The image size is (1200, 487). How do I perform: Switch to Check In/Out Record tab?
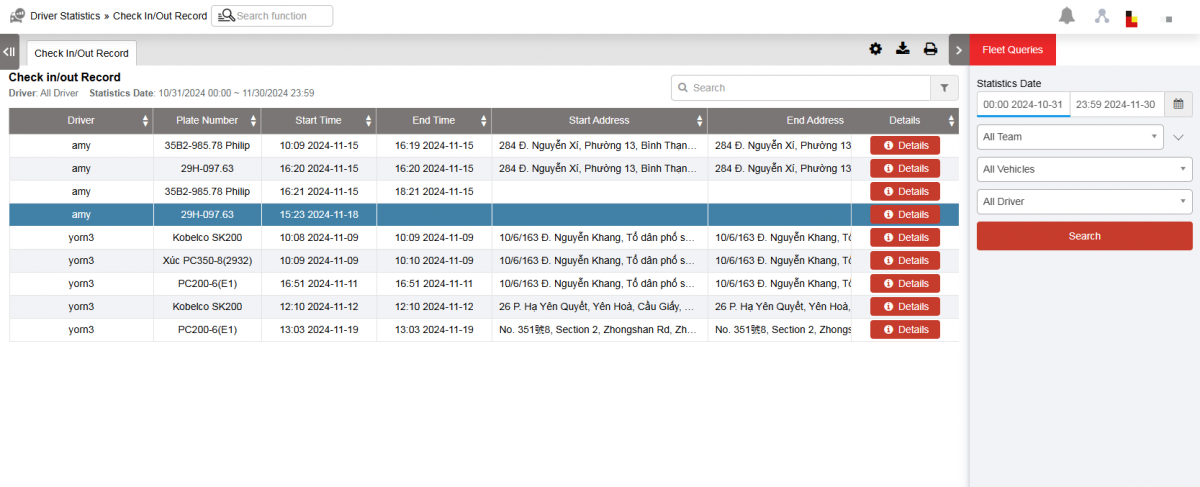(81, 53)
